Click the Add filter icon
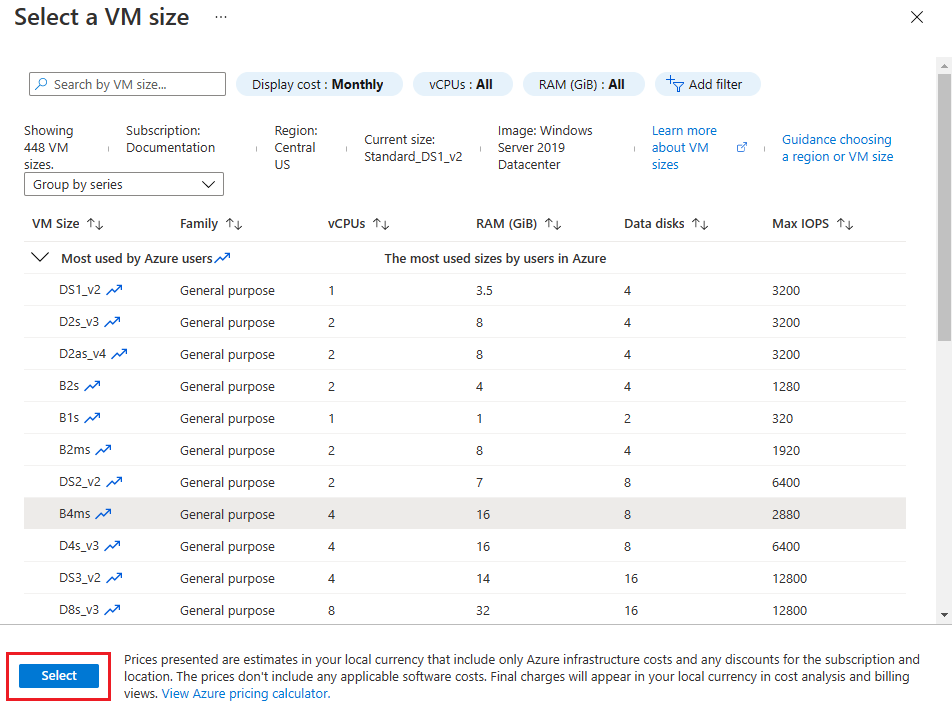952x715 pixels. click(x=676, y=84)
